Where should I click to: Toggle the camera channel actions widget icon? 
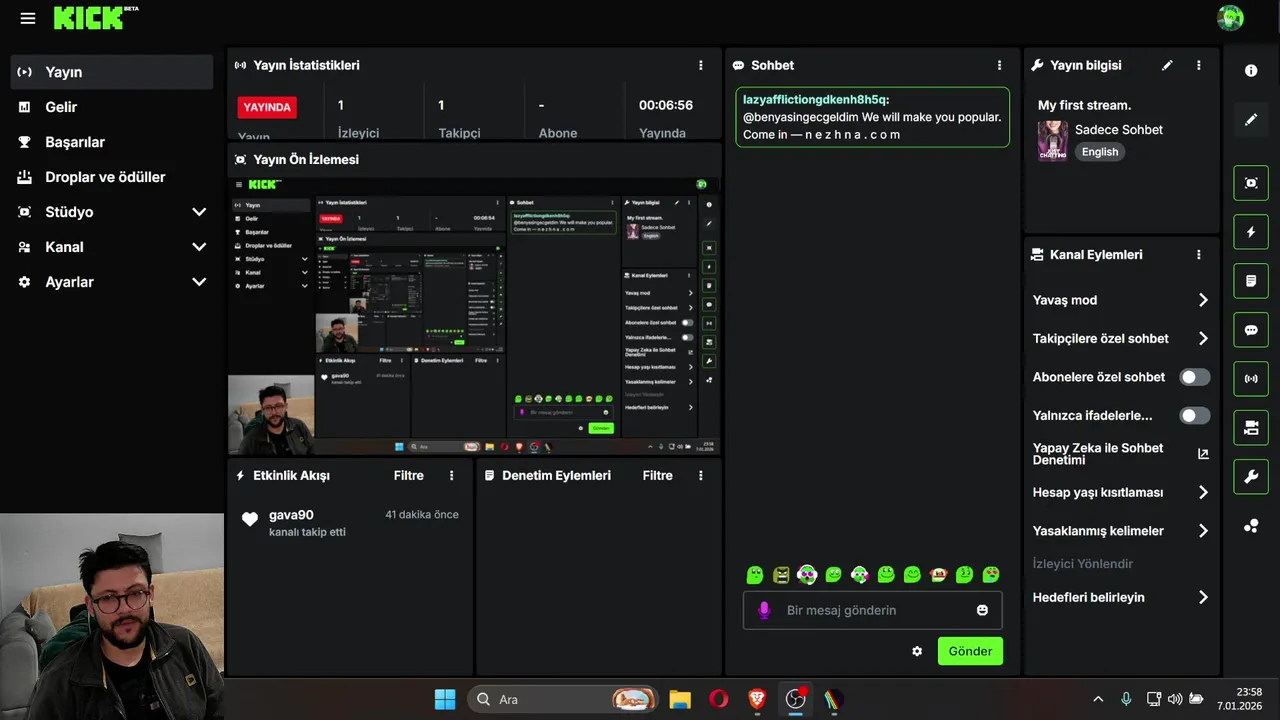1251,428
